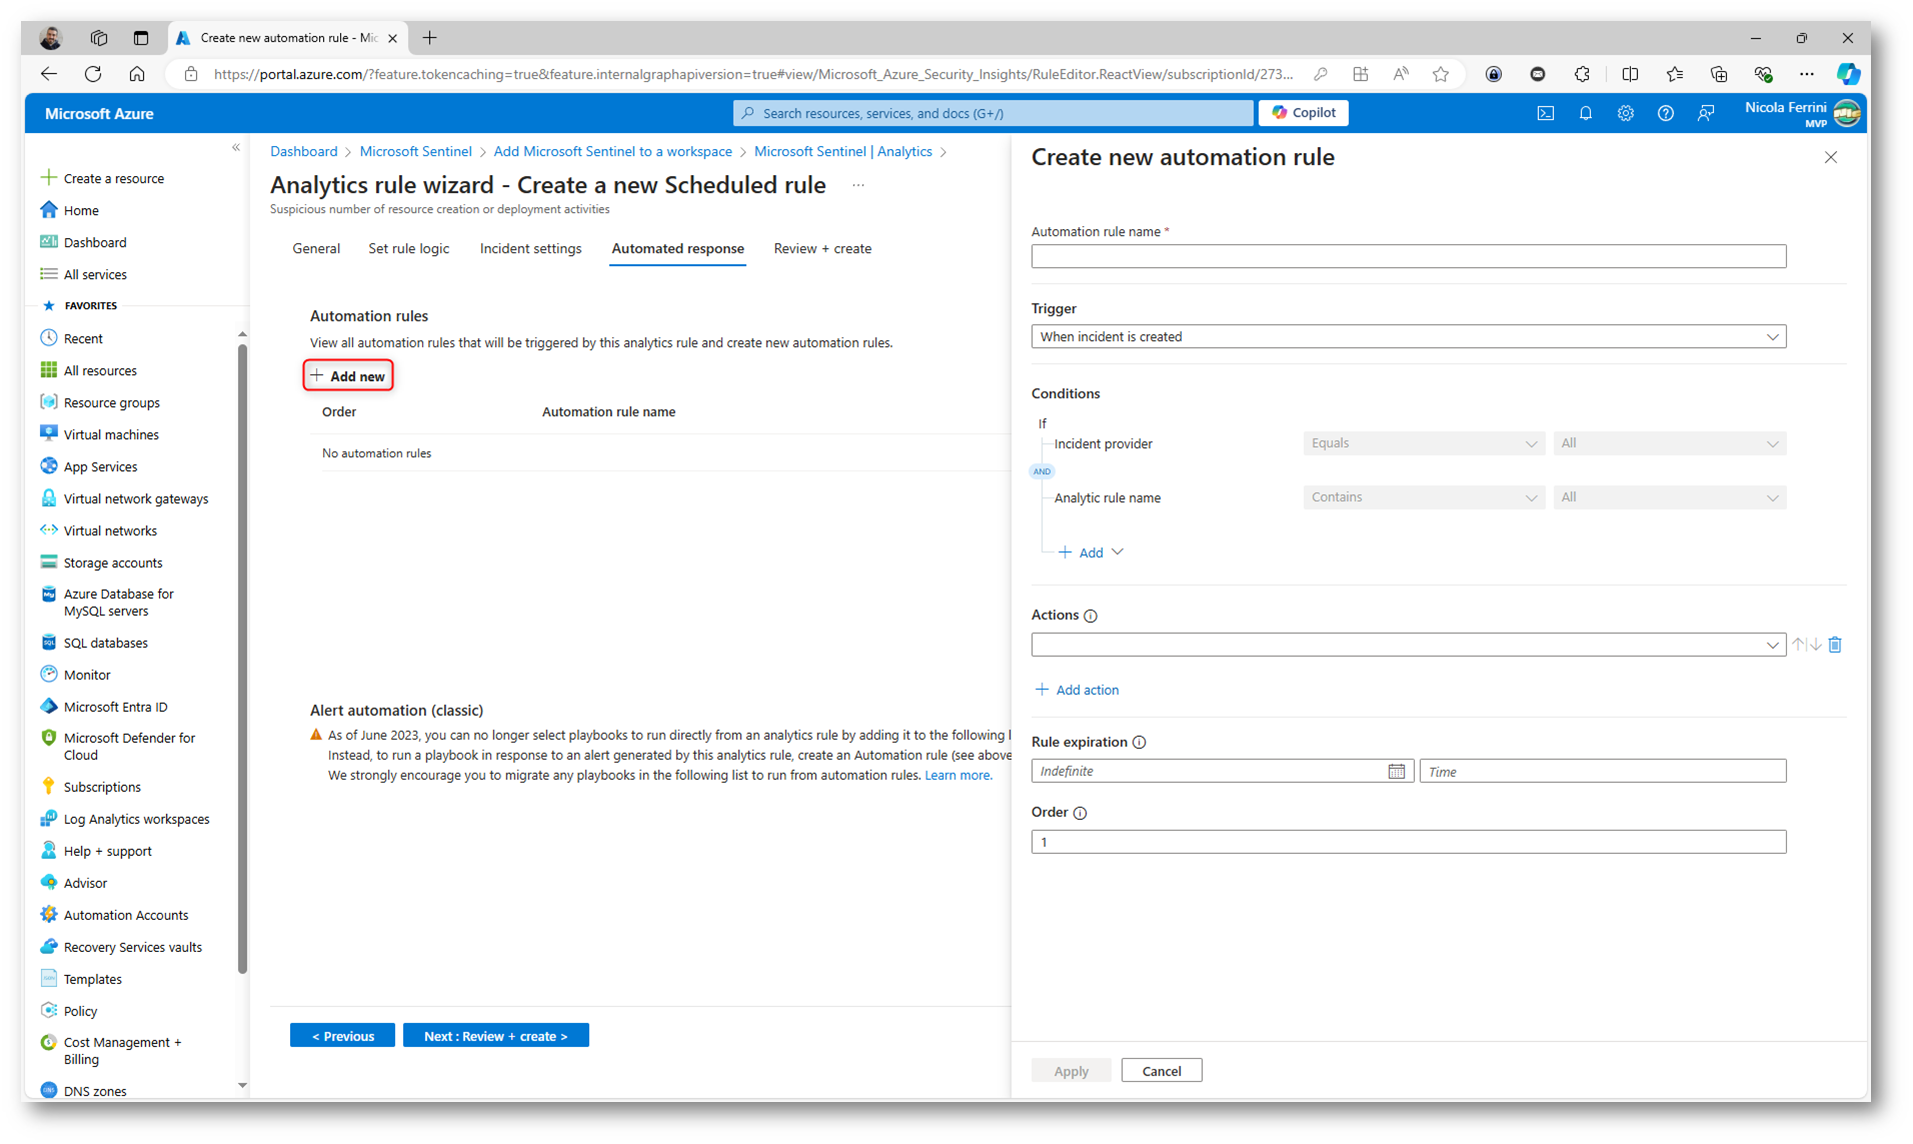Open a new browser tab
Image resolution: width=1913 pixels, height=1144 pixels.
pyautogui.click(x=429, y=38)
